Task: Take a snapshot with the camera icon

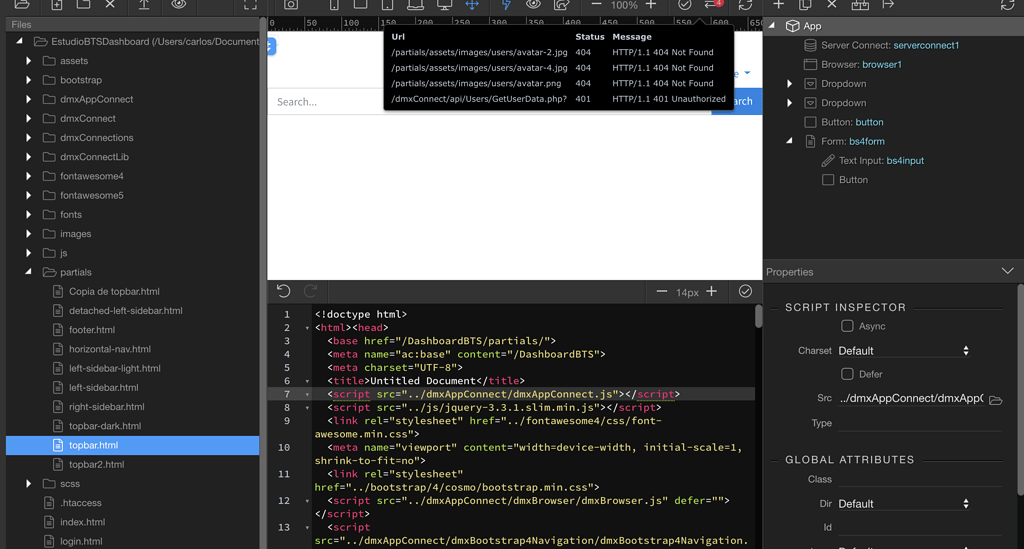Action: click(291, 4)
